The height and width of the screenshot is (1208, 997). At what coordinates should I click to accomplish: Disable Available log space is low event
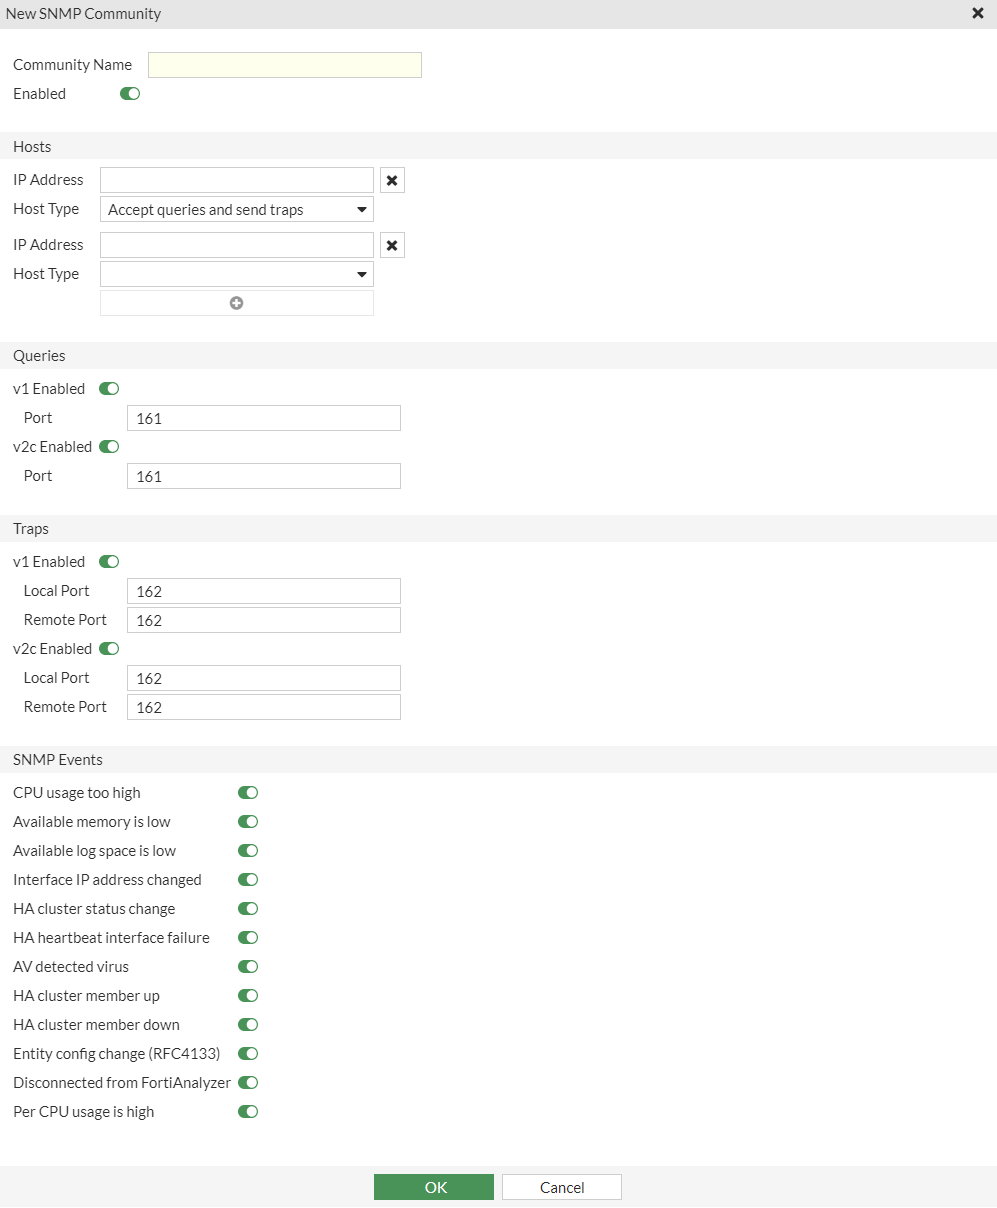pos(248,851)
